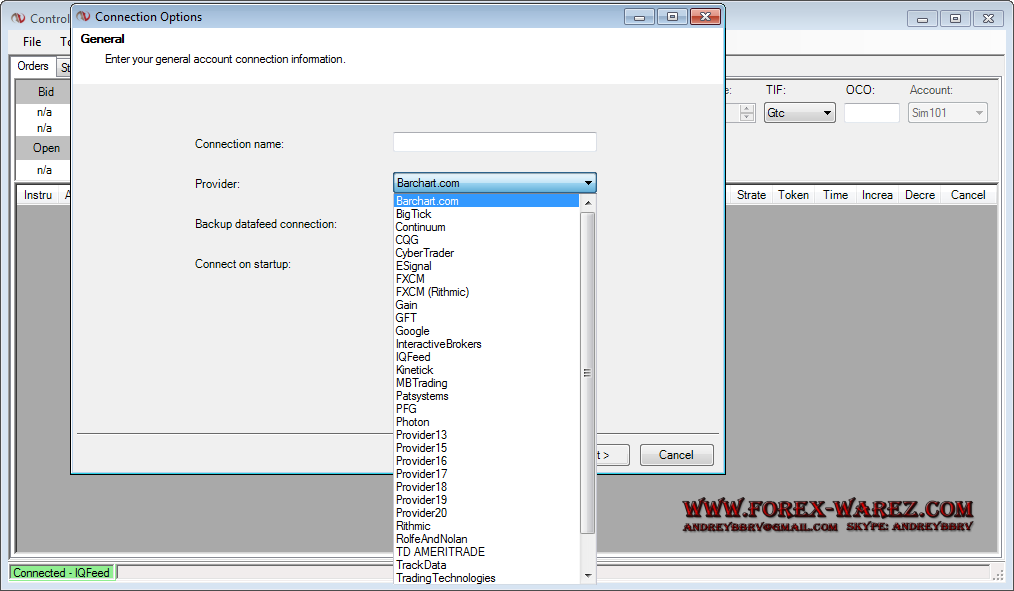Choose CQG as provider

pos(407,240)
